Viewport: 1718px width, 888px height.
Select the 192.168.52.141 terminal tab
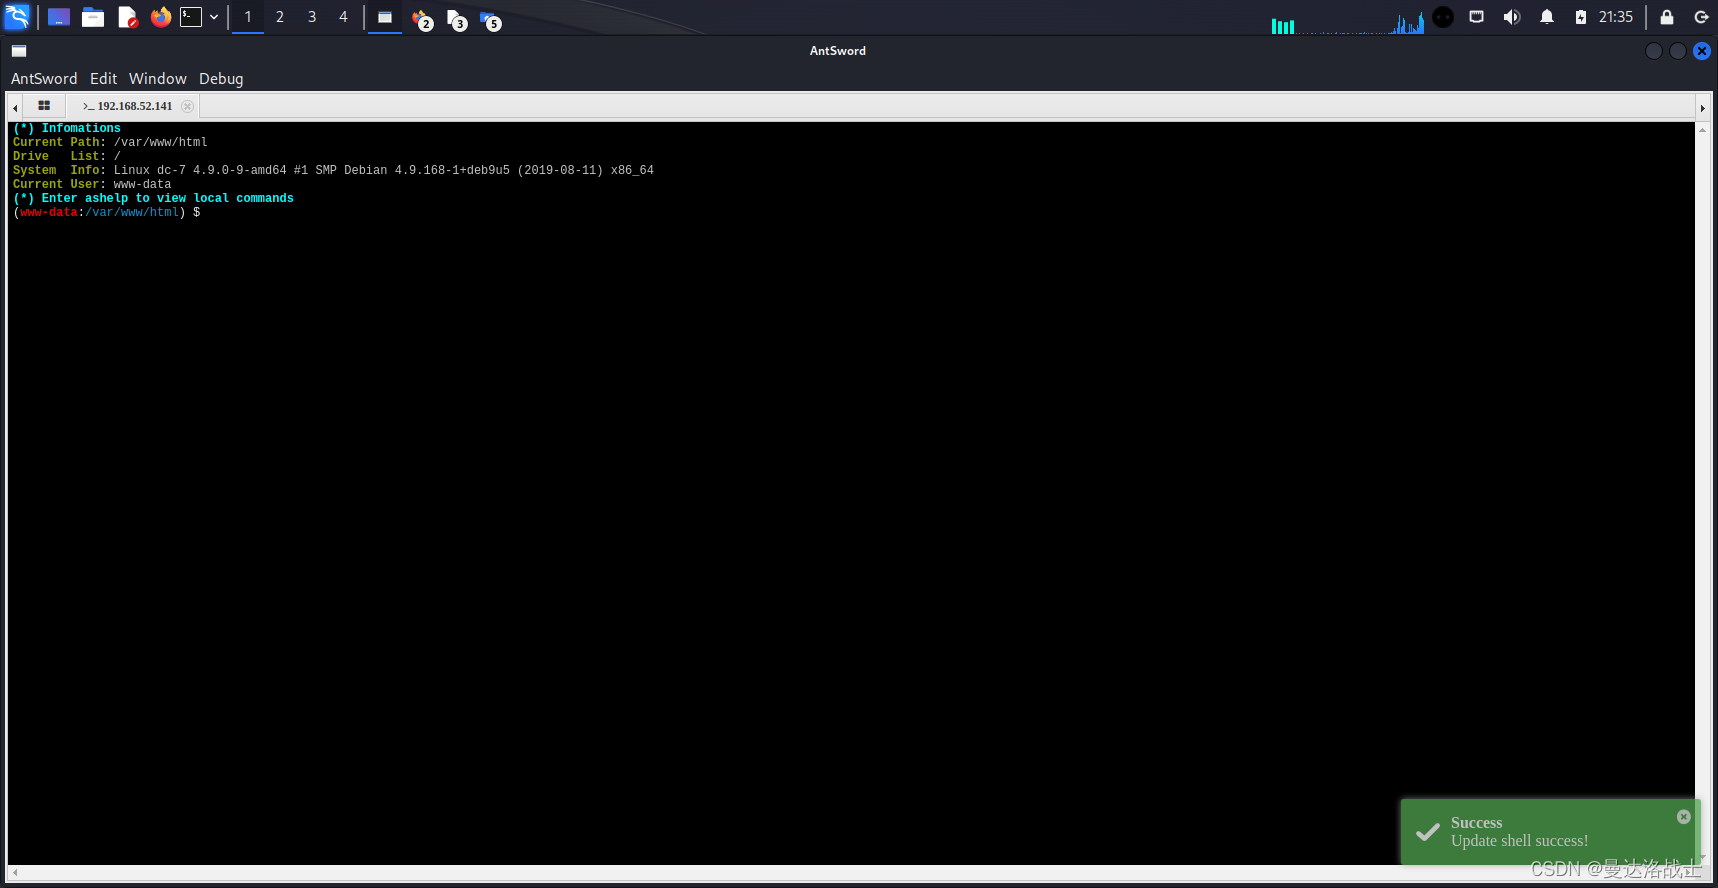pyautogui.click(x=128, y=106)
